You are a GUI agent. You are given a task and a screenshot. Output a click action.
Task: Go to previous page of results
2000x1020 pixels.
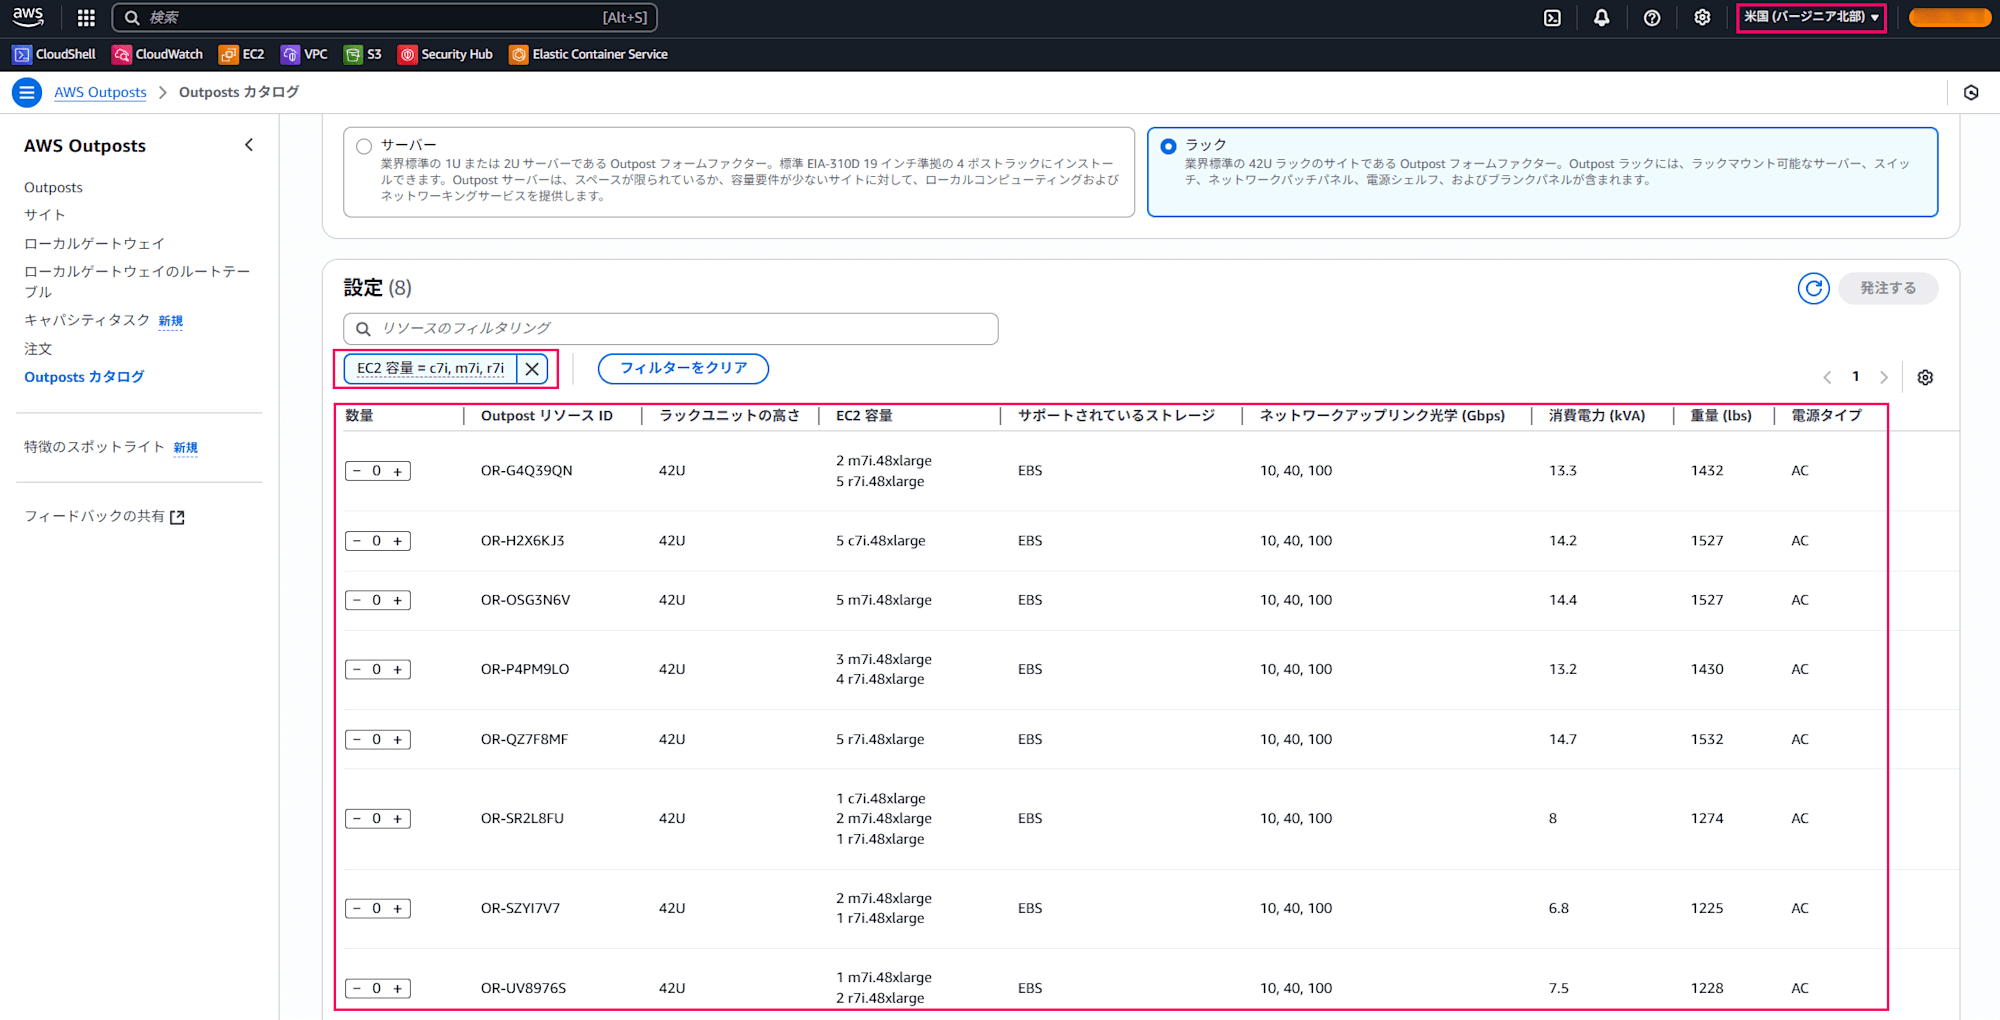(x=1827, y=377)
